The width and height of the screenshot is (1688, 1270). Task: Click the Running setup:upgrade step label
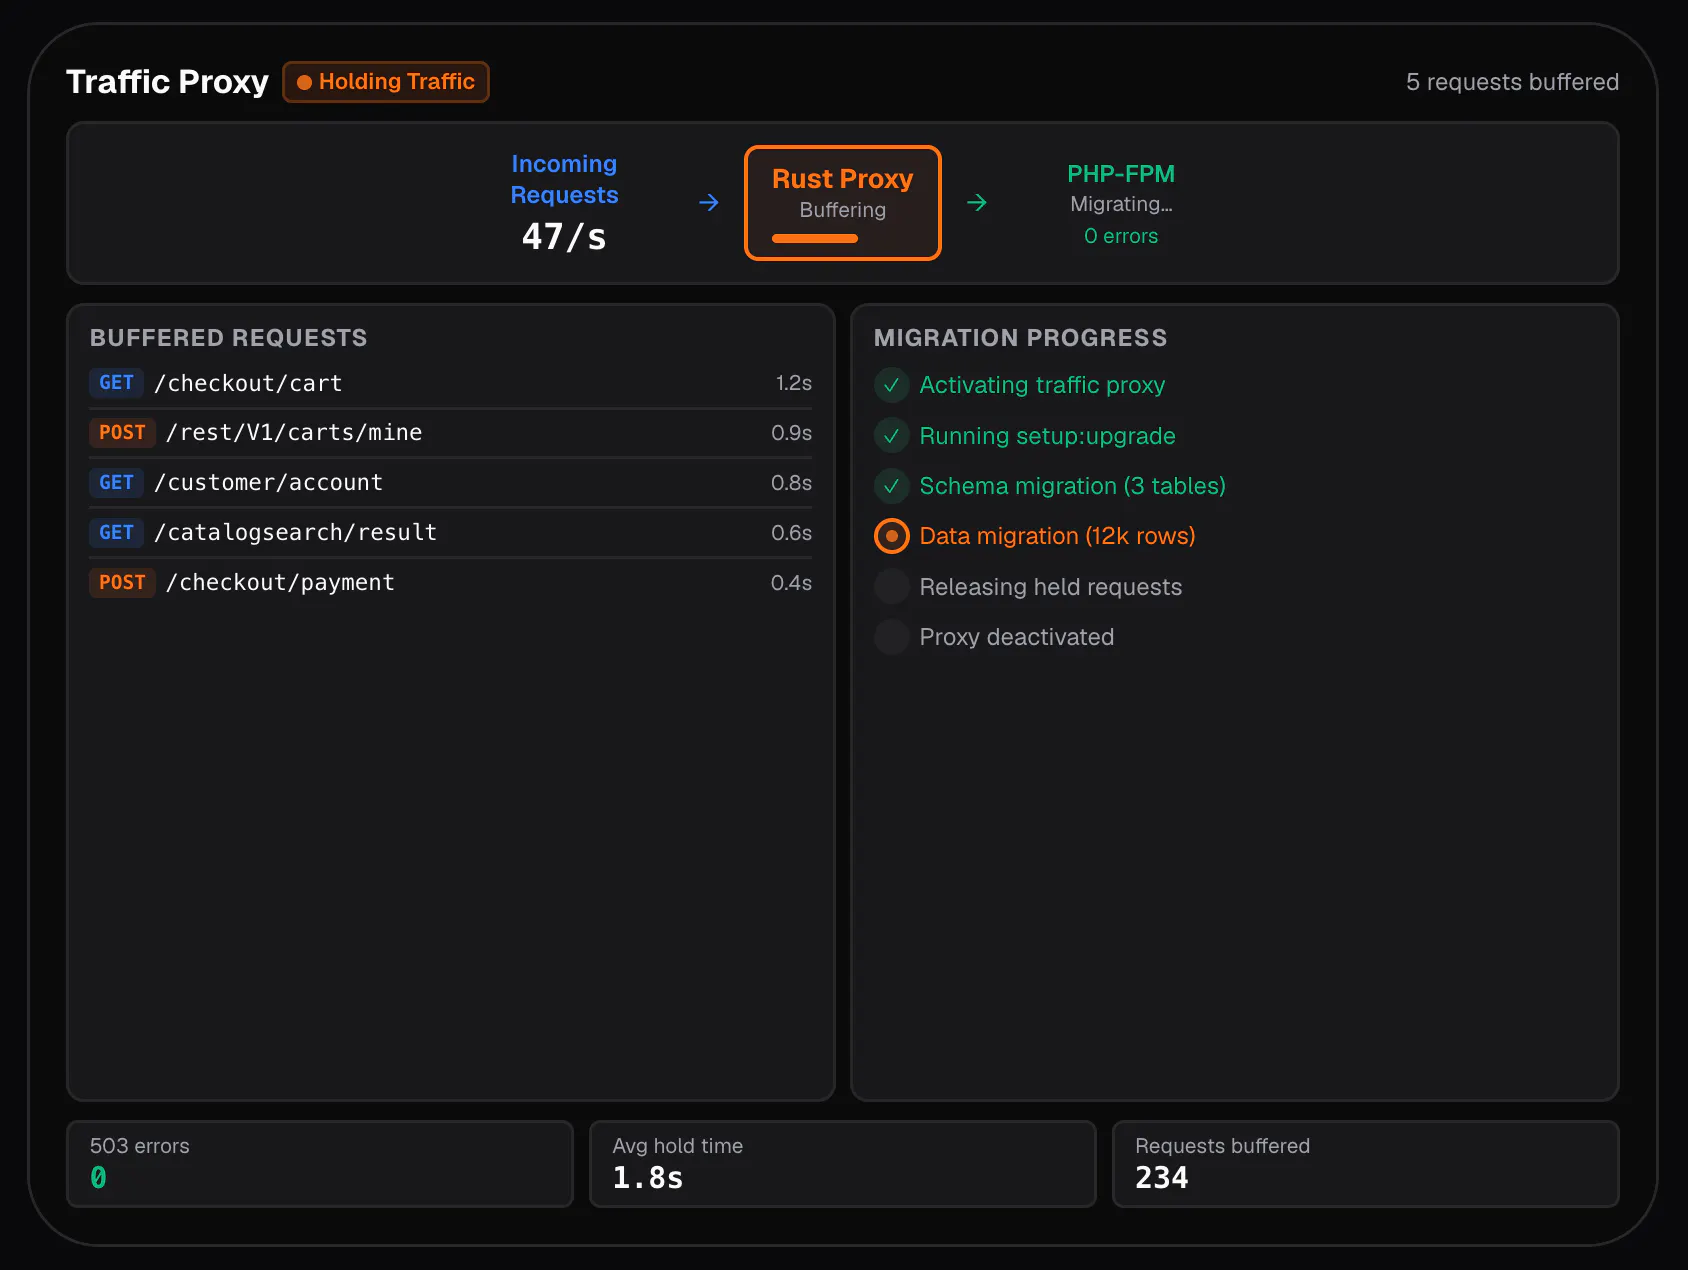(x=1047, y=436)
